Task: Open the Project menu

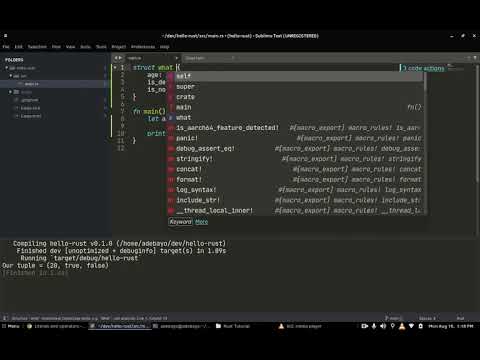Action: (119, 47)
